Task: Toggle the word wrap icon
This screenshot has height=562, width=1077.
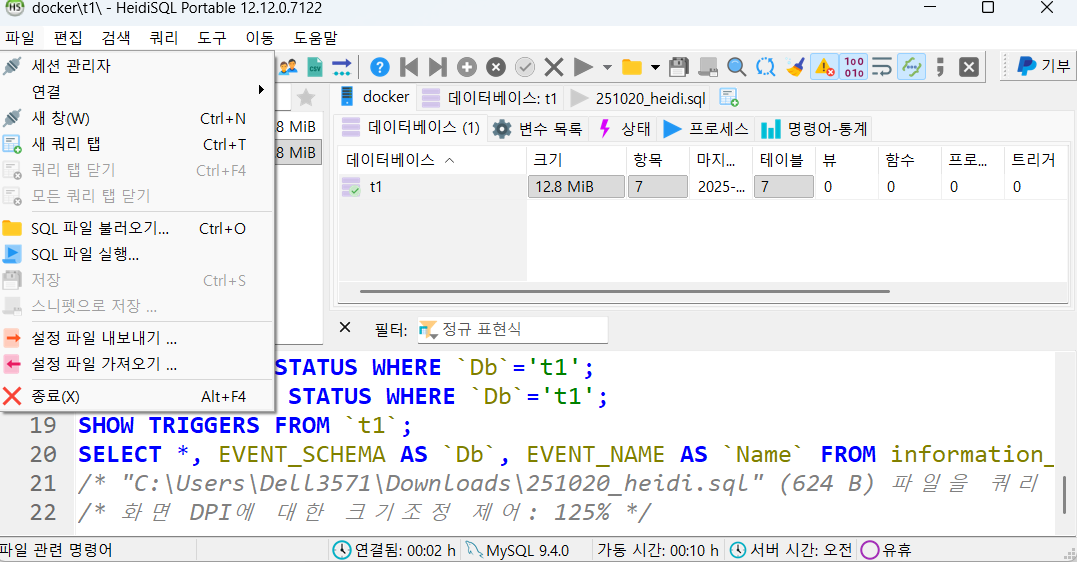Action: point(882,67)
